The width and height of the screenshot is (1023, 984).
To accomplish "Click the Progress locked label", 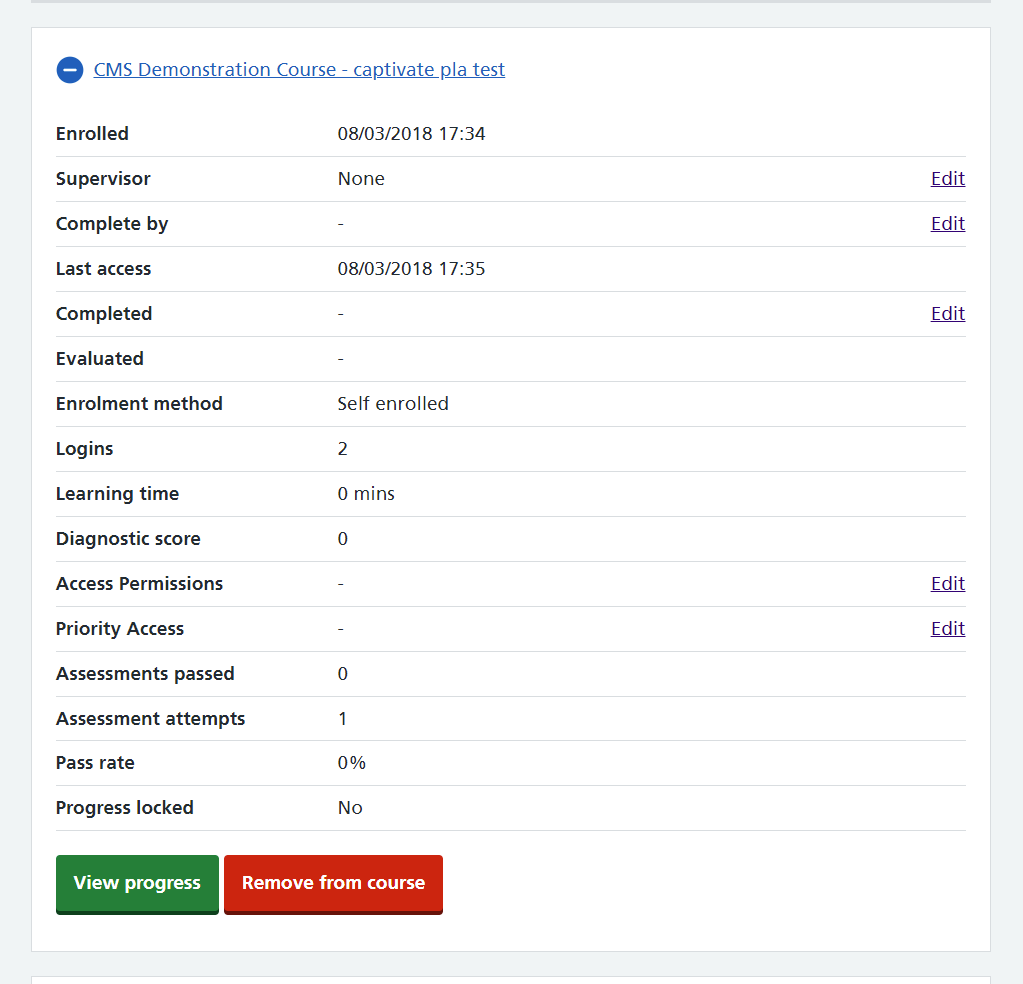I will 125,808.
